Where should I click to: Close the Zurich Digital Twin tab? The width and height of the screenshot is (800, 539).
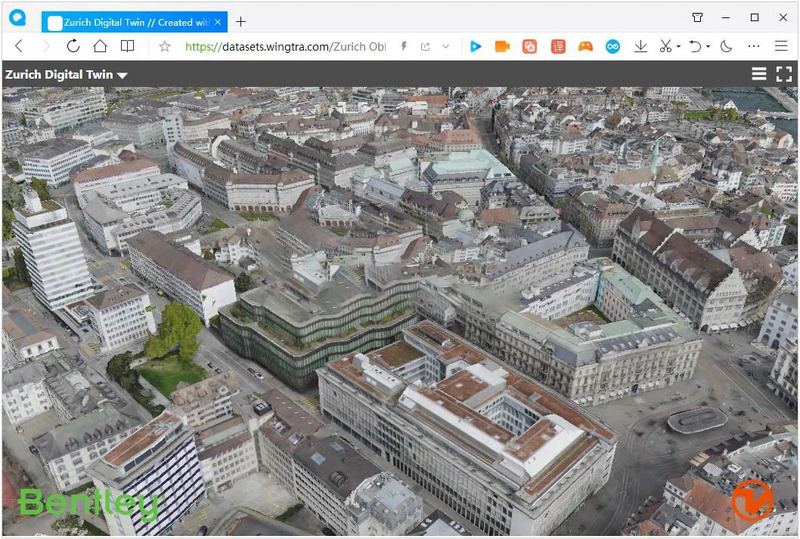(218, 22)
